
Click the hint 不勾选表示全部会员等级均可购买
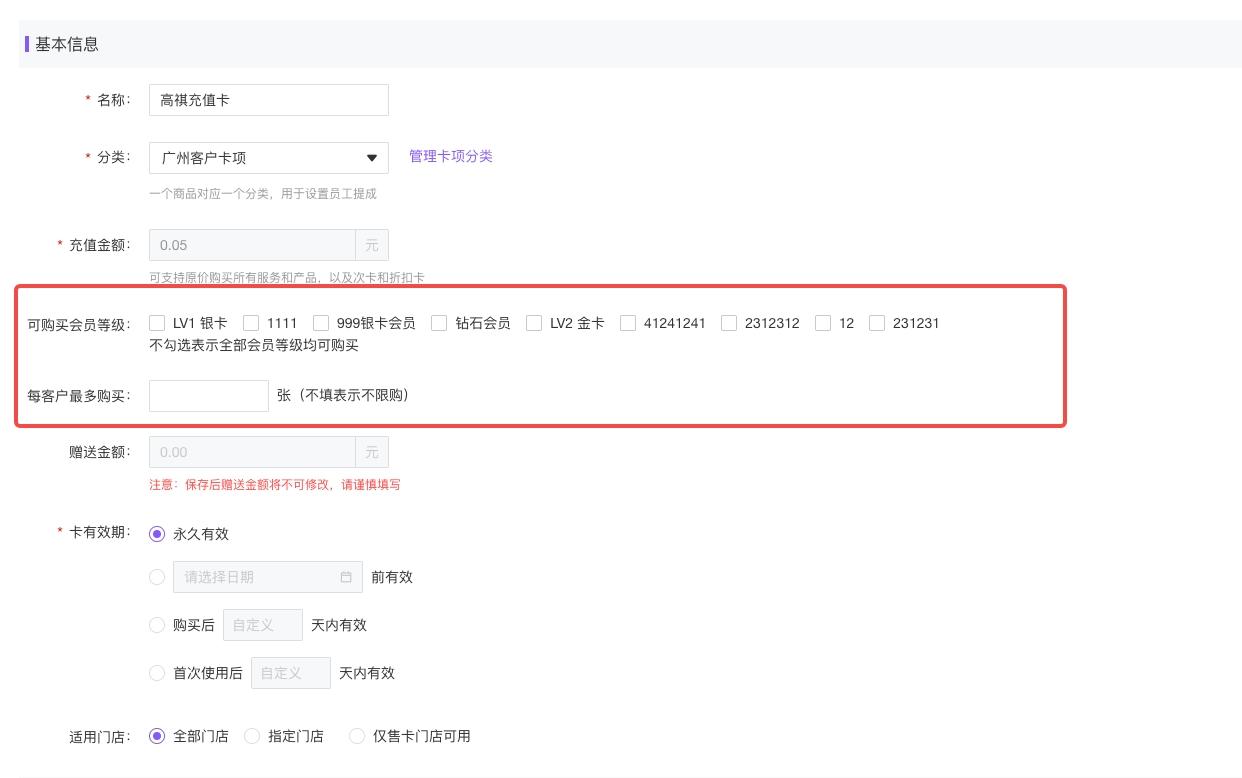pyautogui.click(x=254, y=345)
